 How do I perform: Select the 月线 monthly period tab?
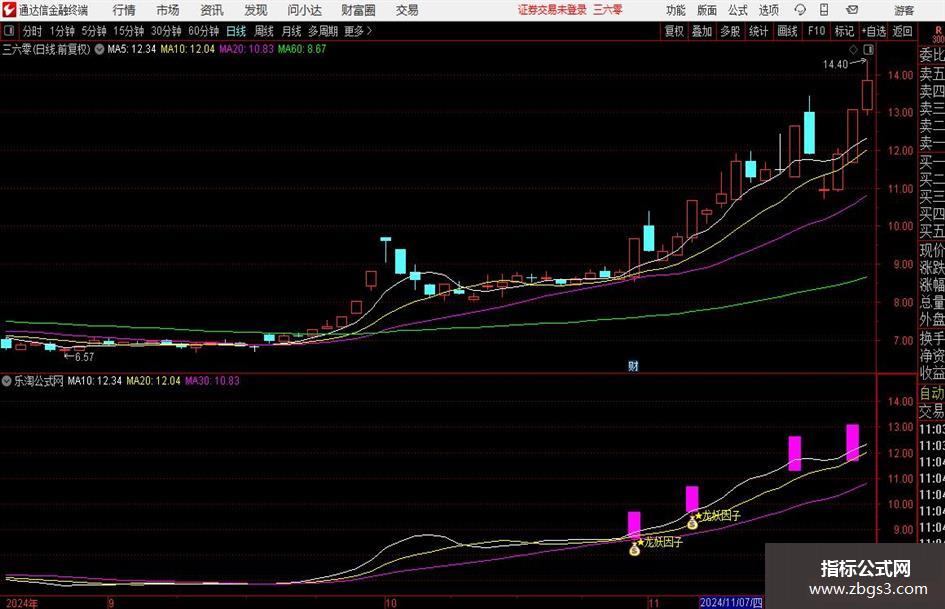pos(292,31)
